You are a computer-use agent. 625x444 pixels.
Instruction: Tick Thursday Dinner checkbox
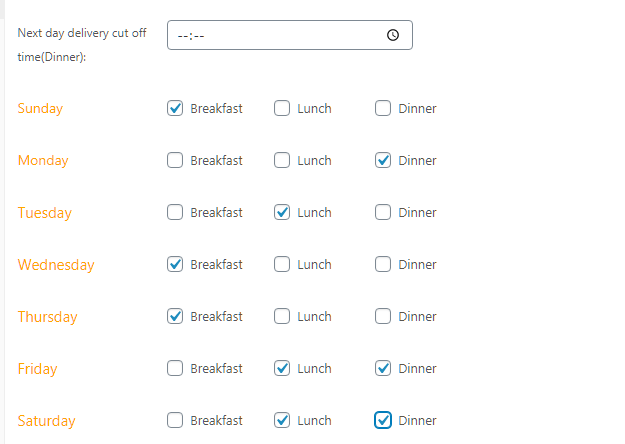point(383,316)
